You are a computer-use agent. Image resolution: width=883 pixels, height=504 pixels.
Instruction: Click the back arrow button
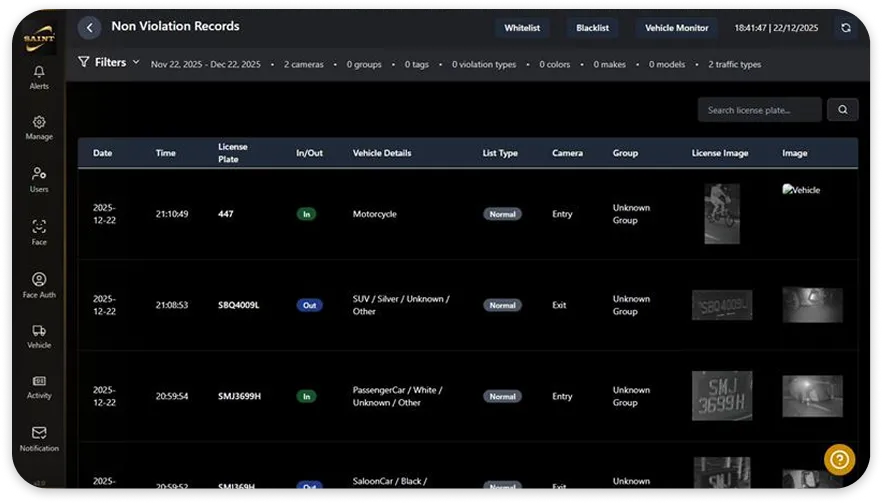pos(90,28)
